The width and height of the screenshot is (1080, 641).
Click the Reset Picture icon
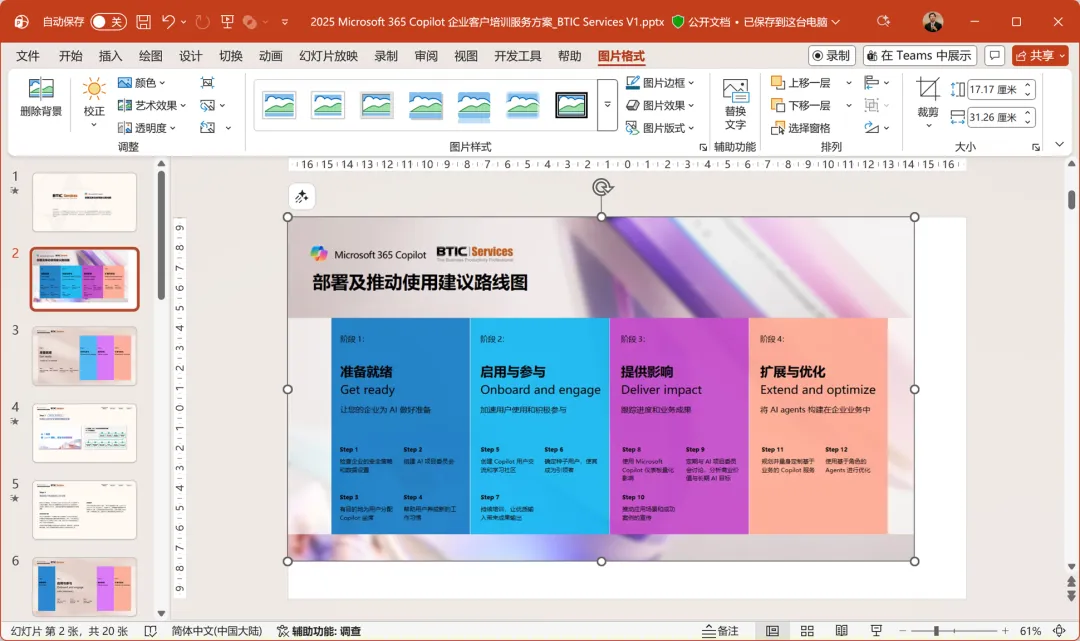pos(207,127)
